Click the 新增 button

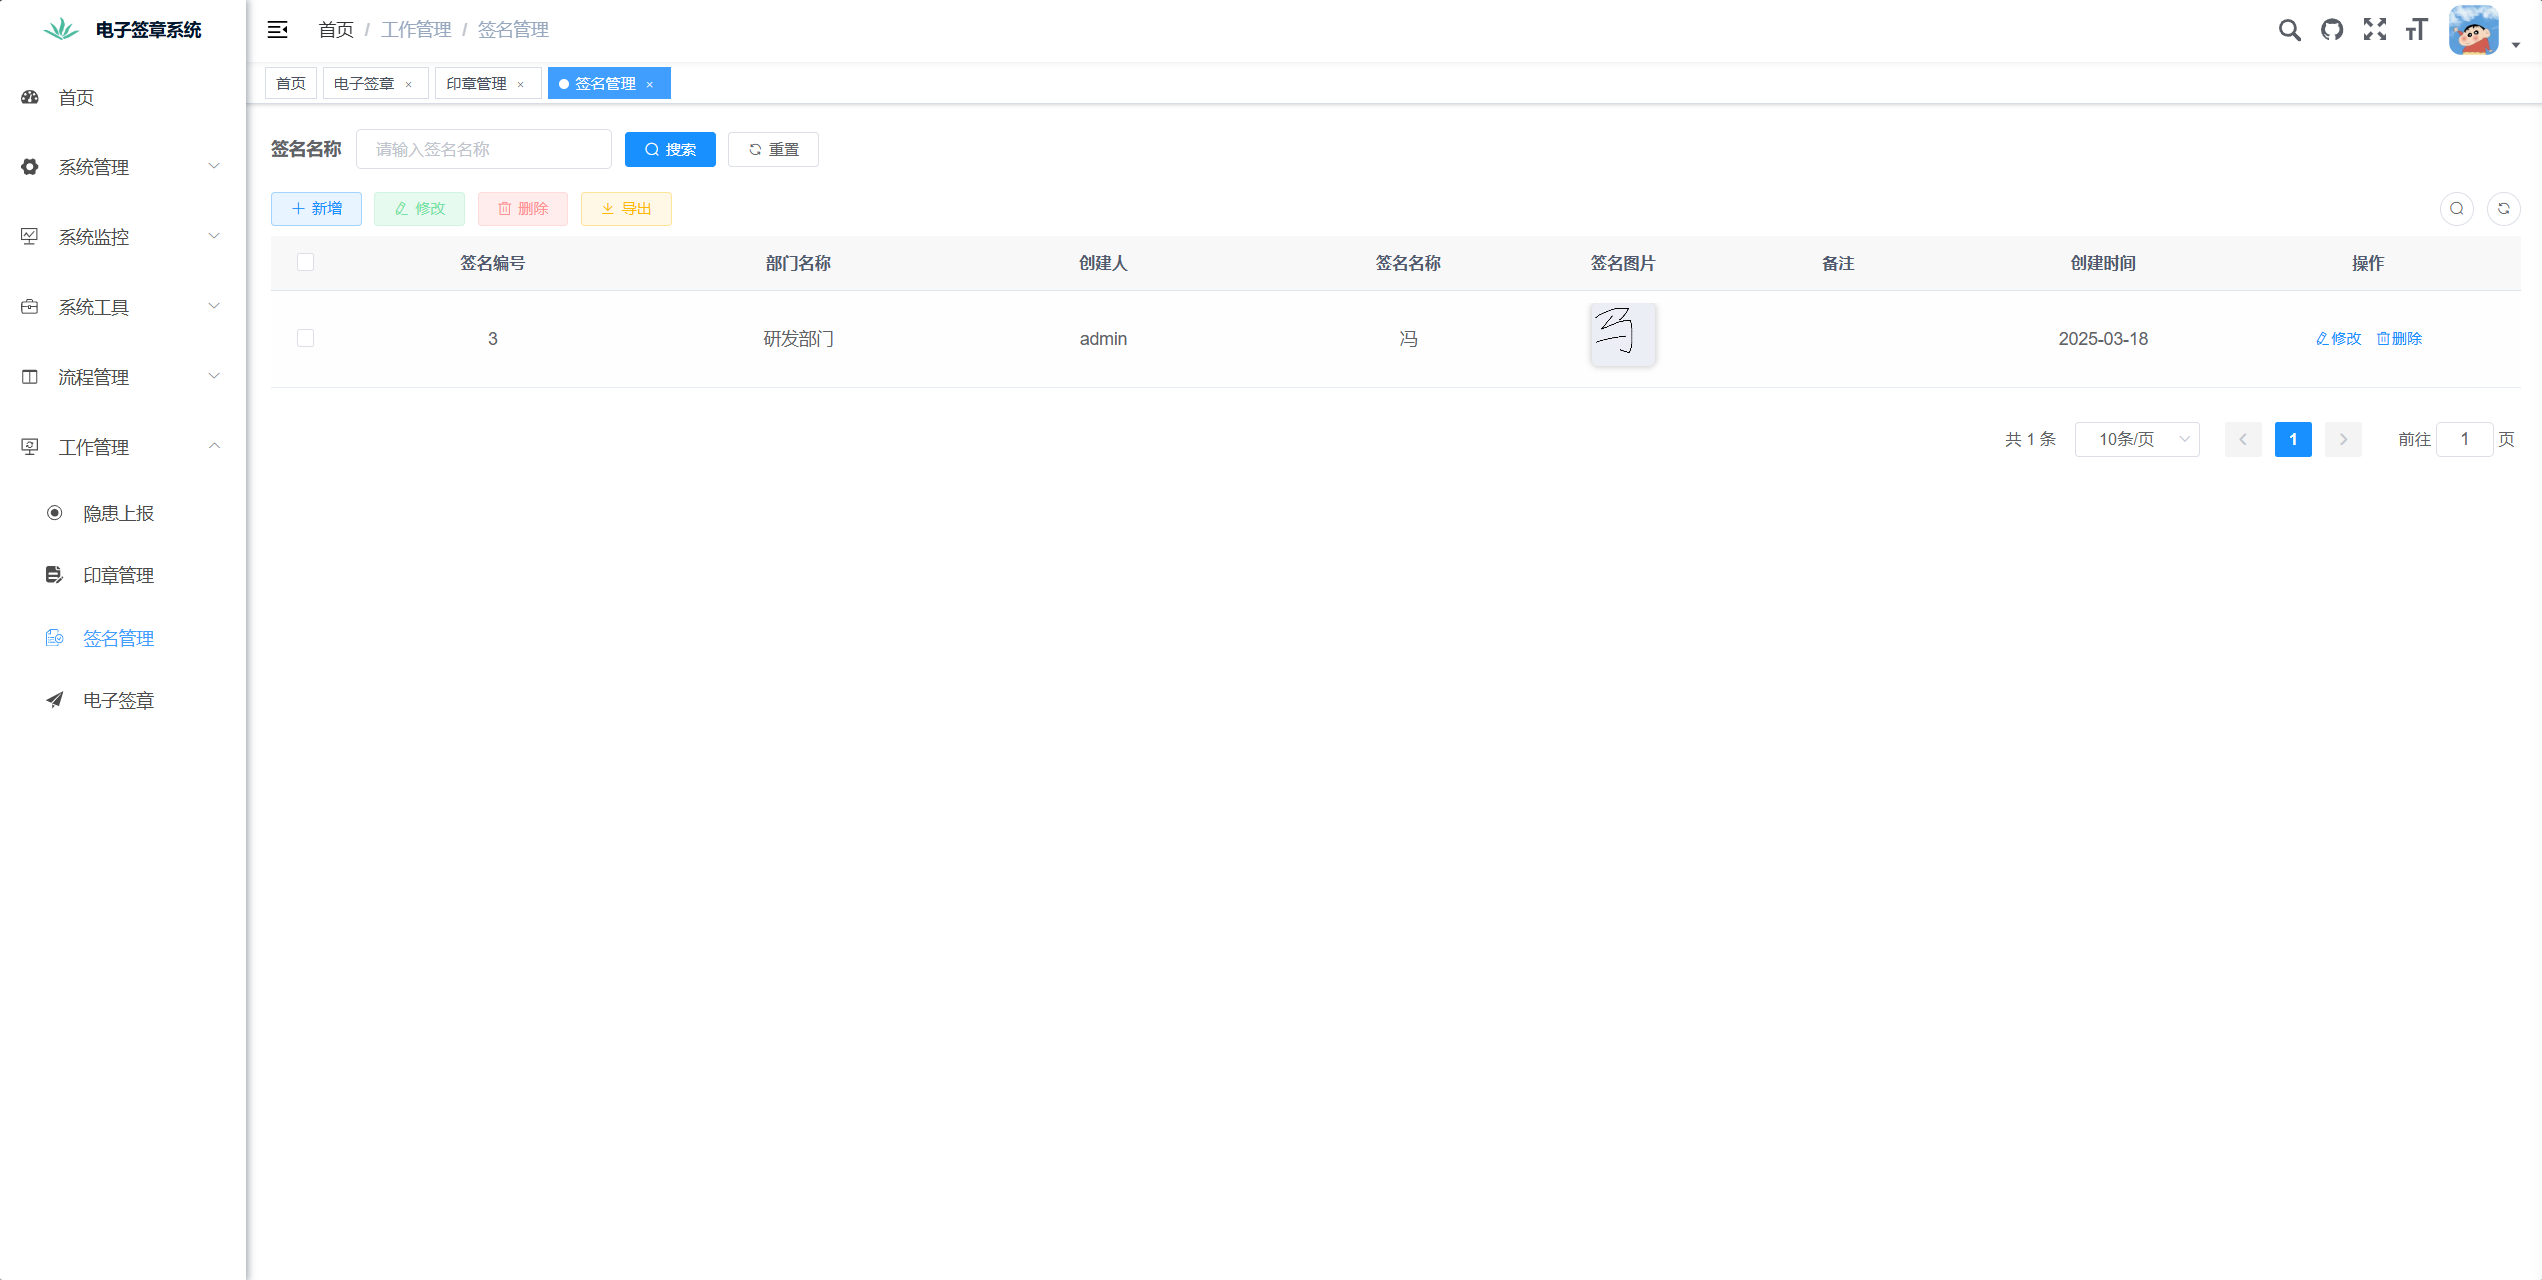pyautogui.click(x=316, y=209)
